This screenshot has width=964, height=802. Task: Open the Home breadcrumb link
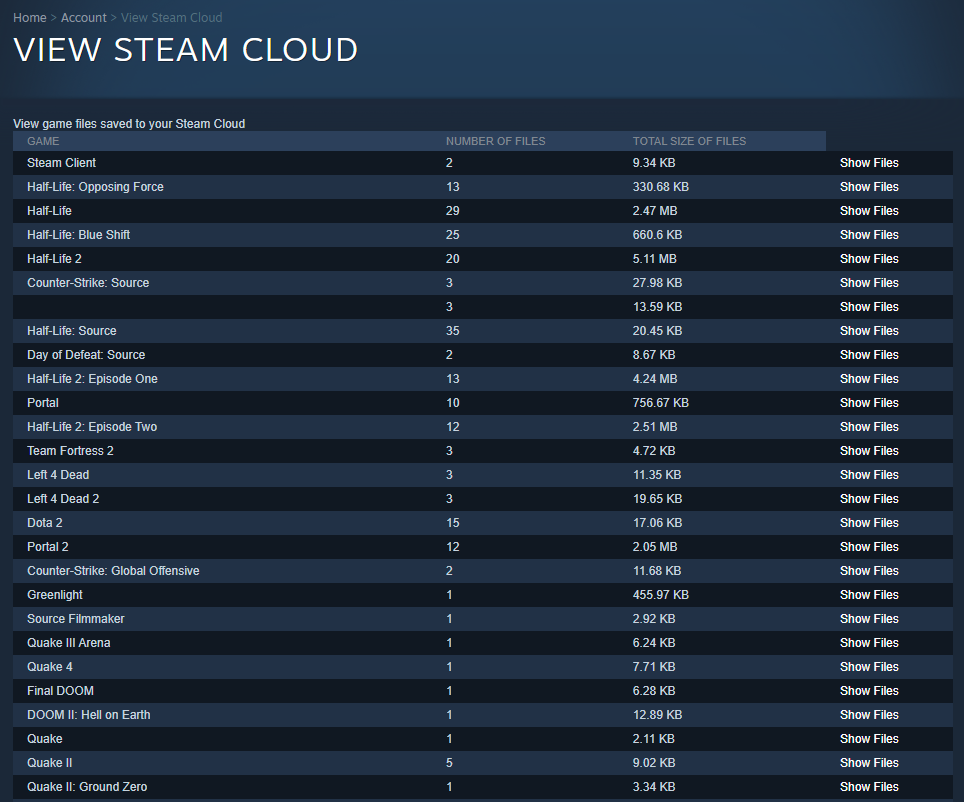point(29,17)
